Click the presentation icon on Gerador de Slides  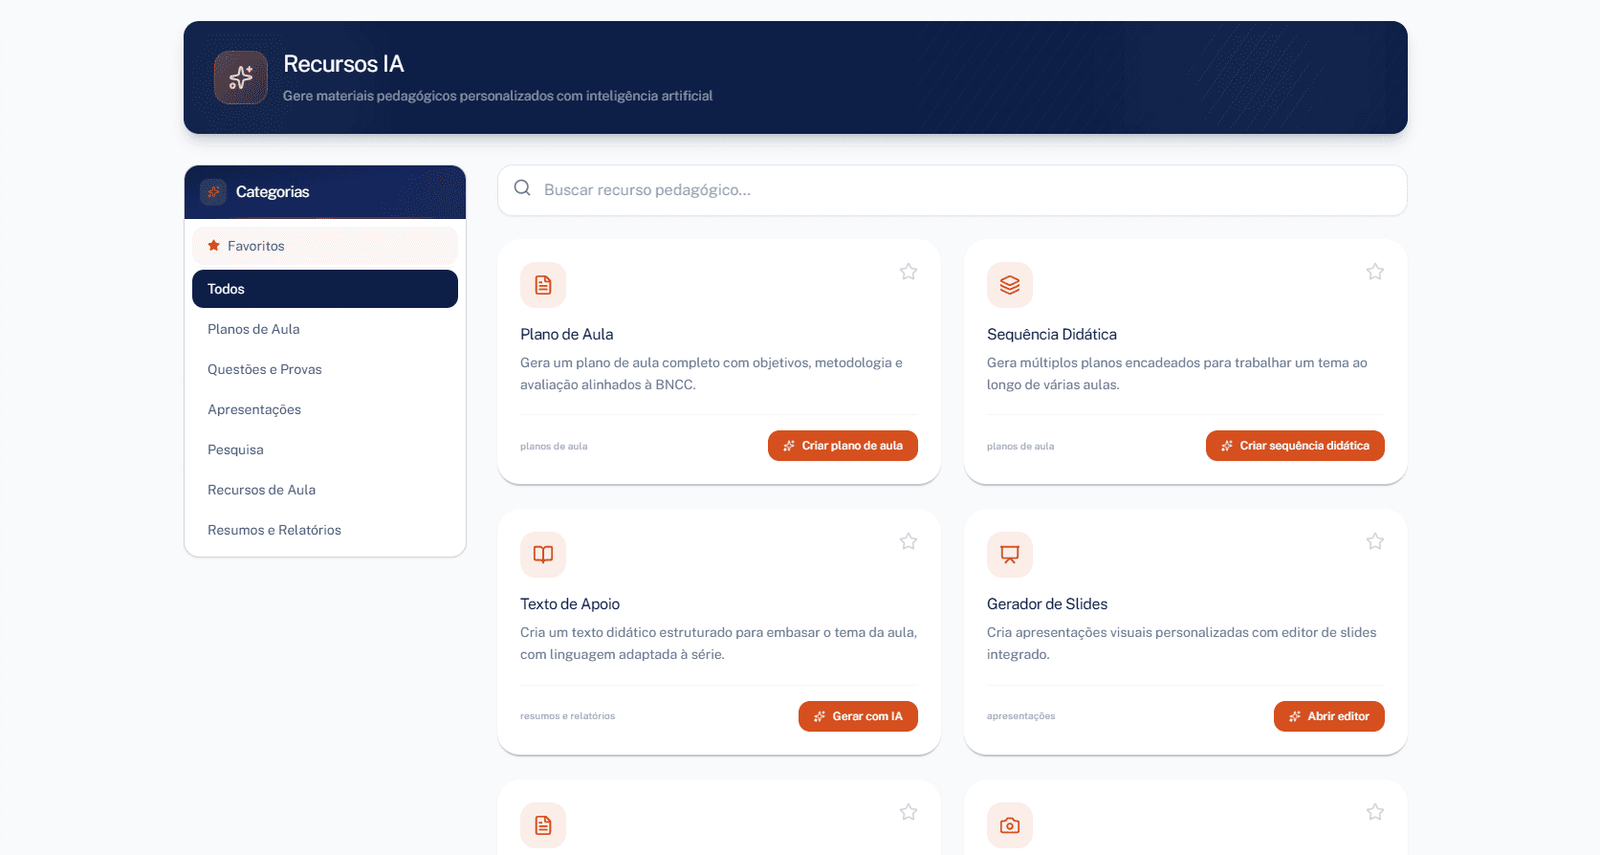click(1010, 555)
